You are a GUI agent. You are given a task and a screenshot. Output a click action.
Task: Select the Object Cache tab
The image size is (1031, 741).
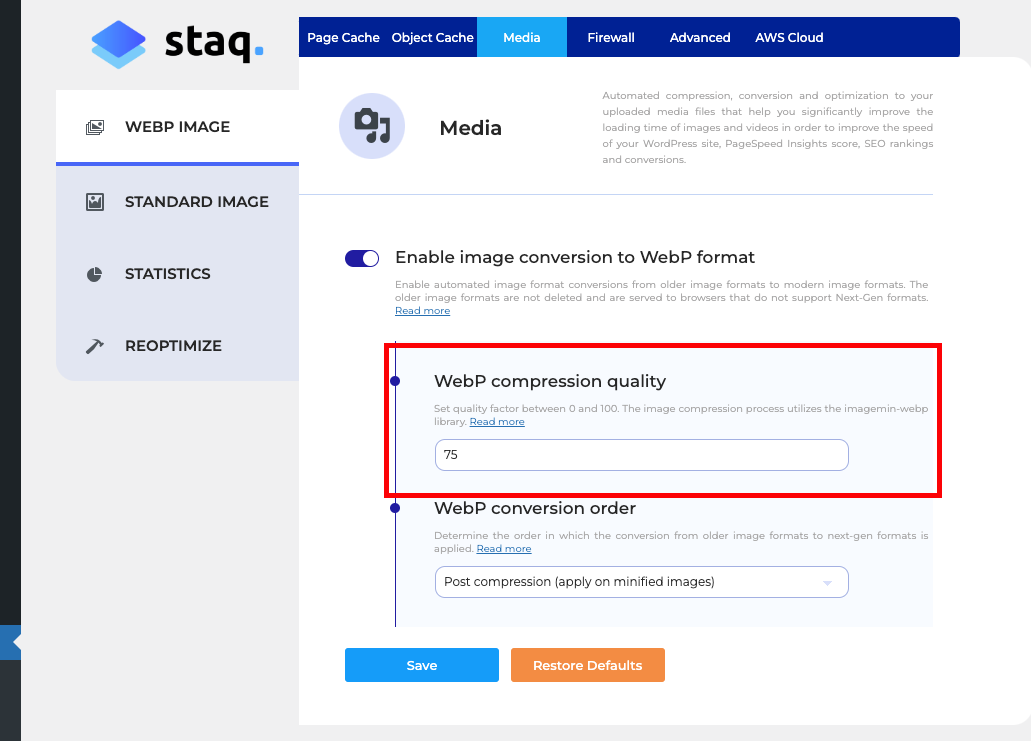click(x=432, y=37)
